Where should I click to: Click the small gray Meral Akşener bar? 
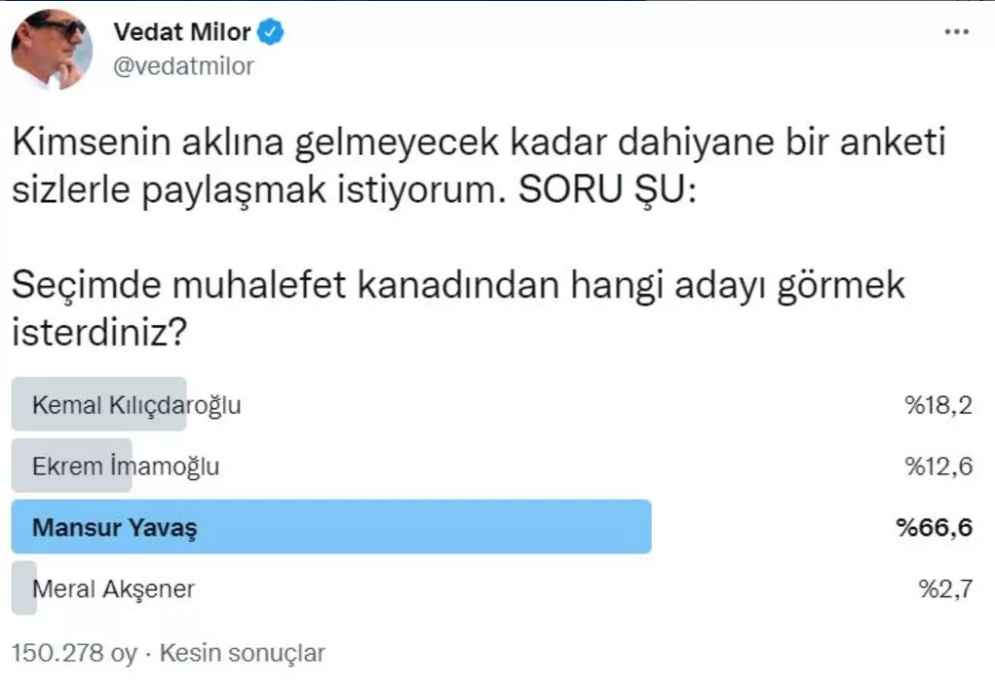24,588
